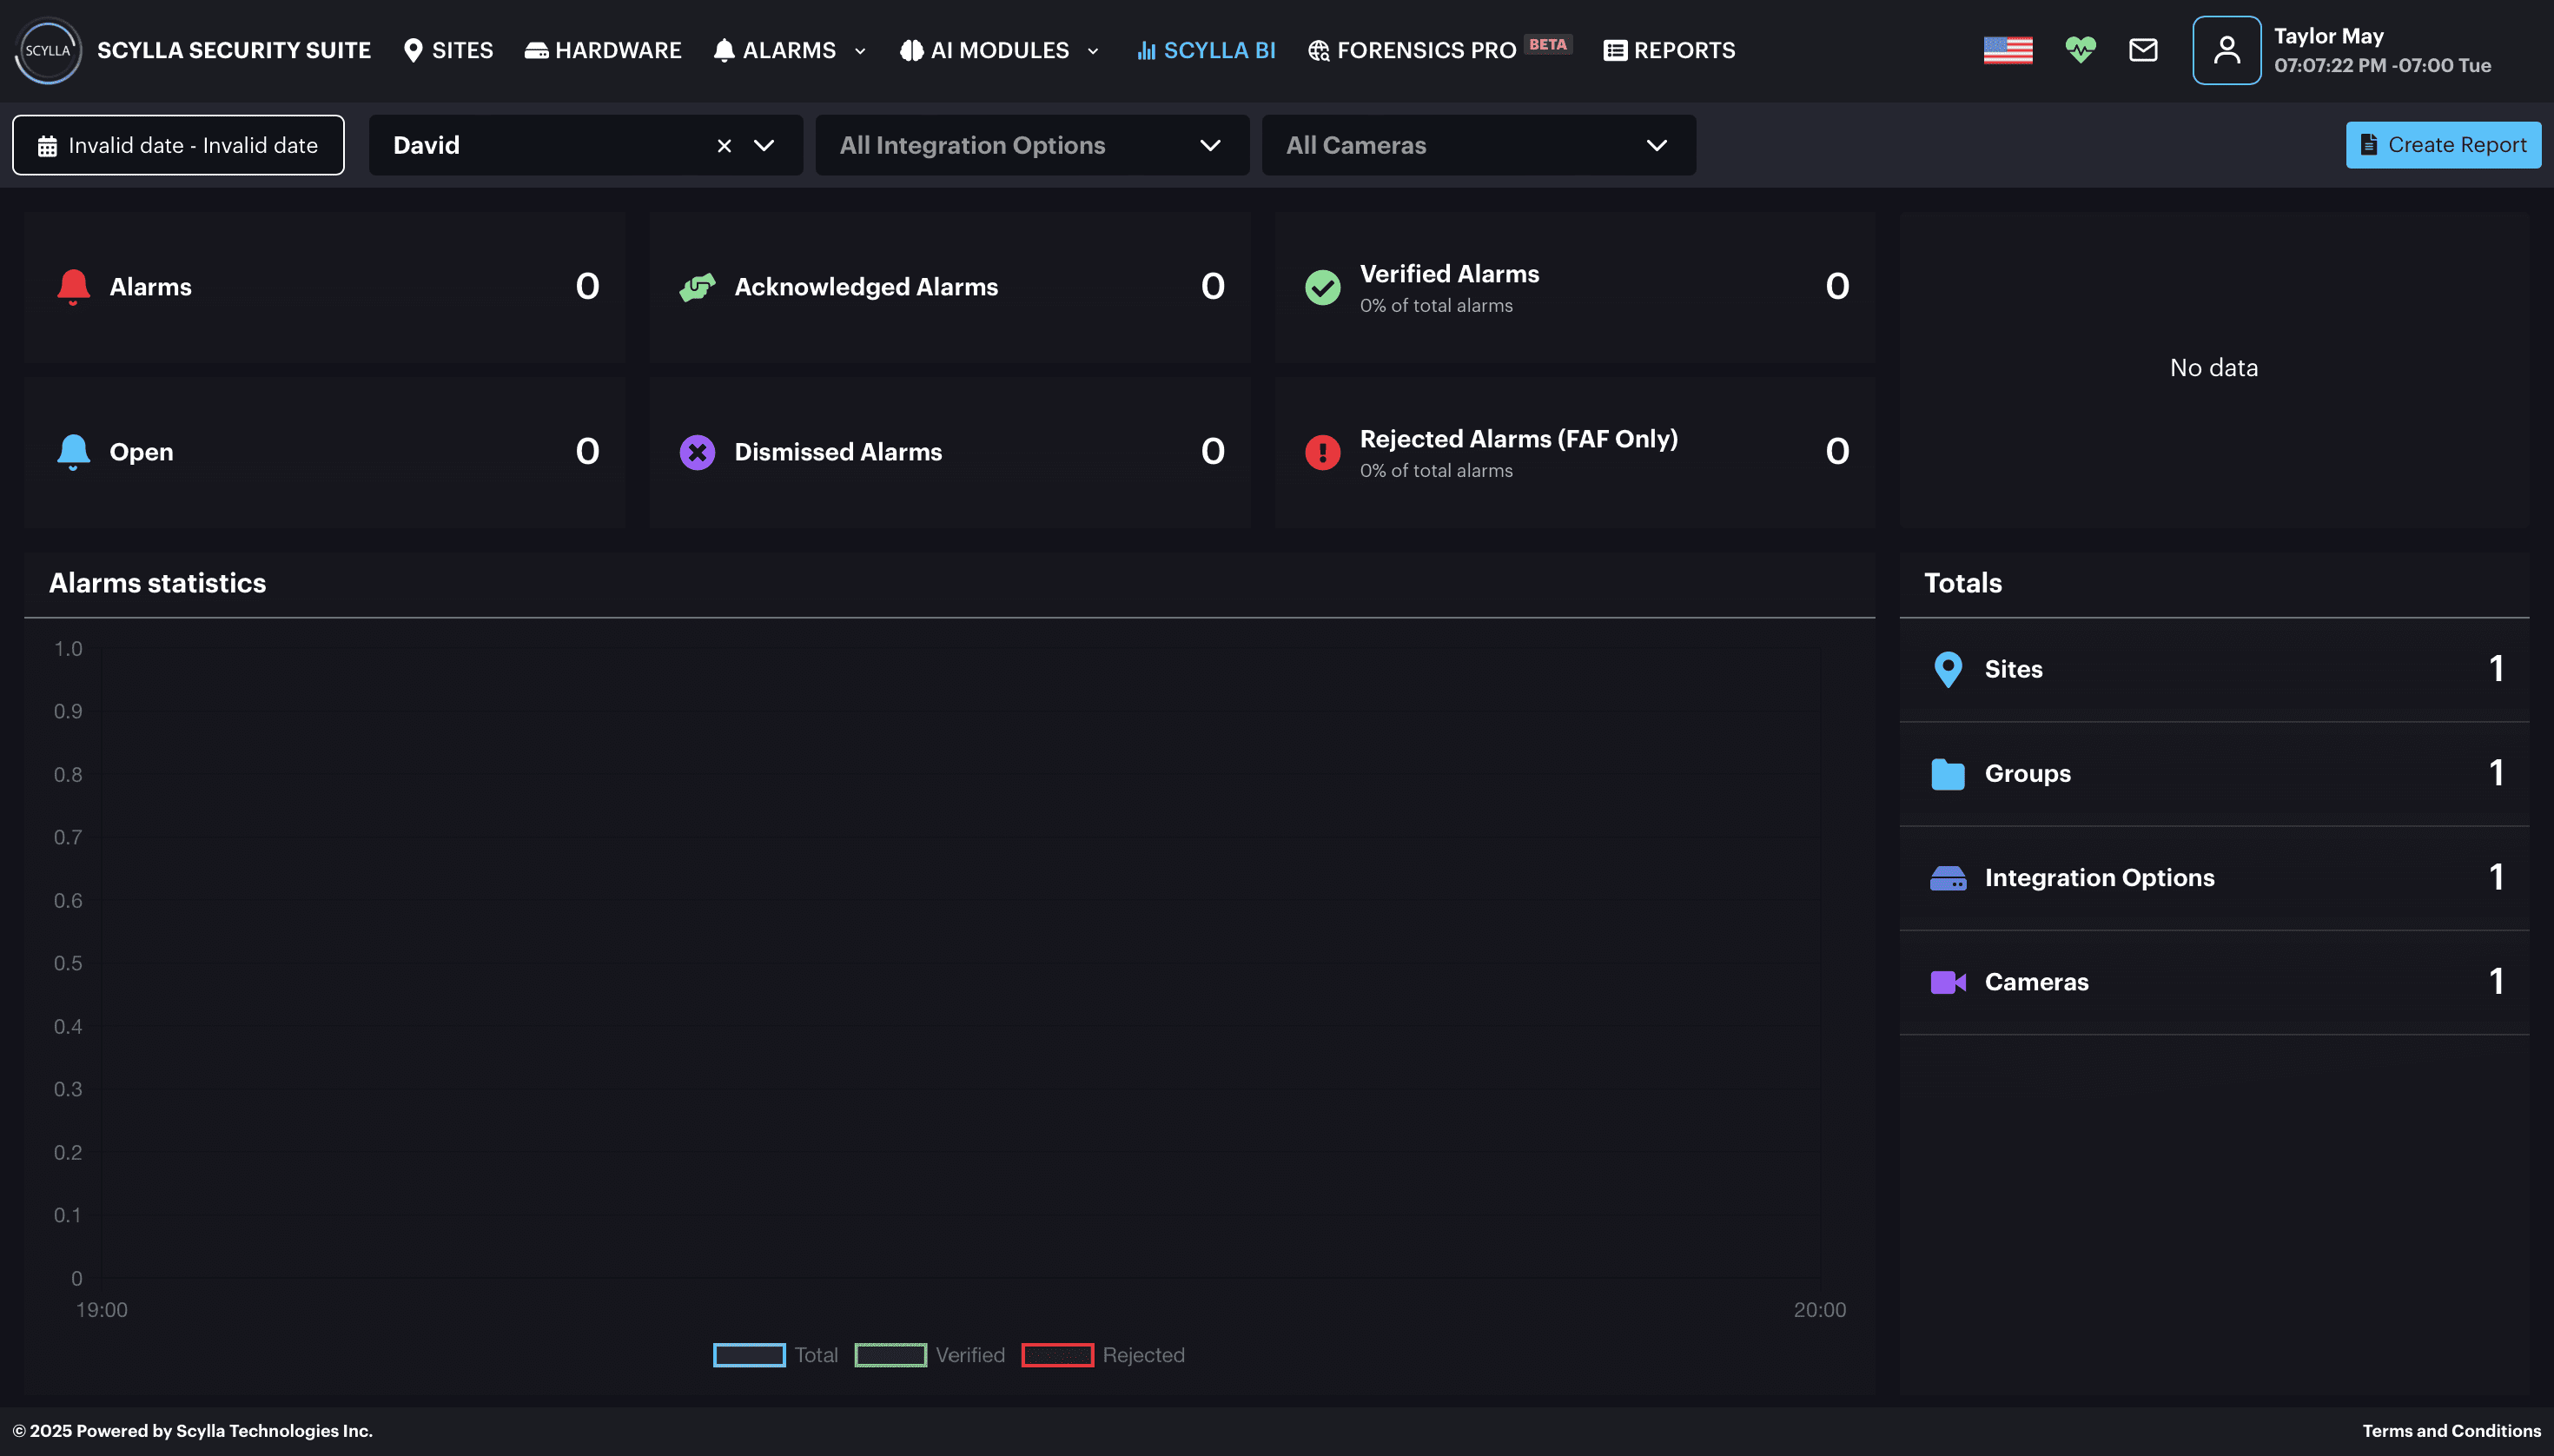Click the Open alarms count card
Image resolution: width=2554 pixels, height=1456 pixels.
(324, 452)
